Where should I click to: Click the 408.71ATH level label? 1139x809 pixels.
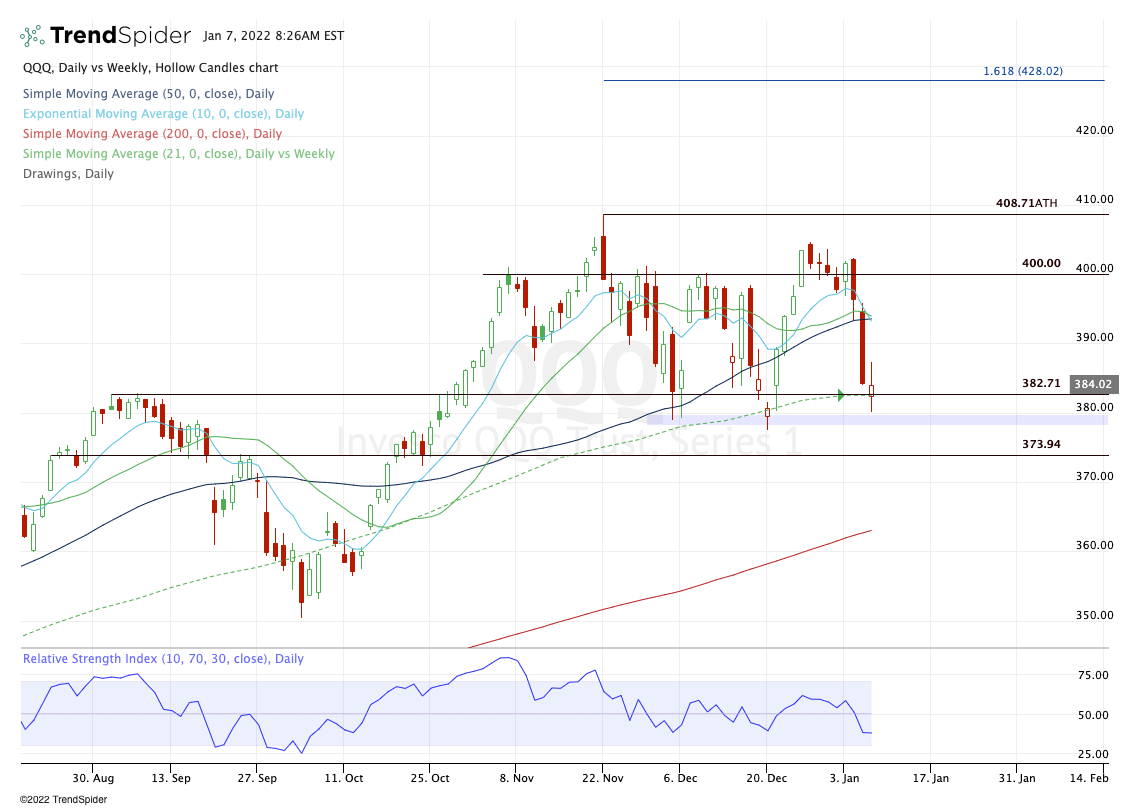click(1026, 203)
